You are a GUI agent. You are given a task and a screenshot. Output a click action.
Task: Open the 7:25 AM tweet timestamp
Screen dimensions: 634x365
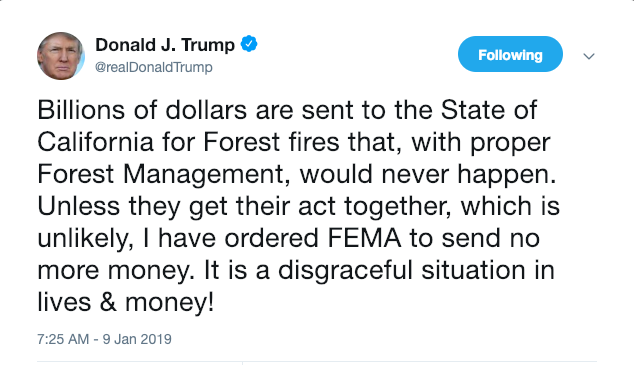(63, 339)
